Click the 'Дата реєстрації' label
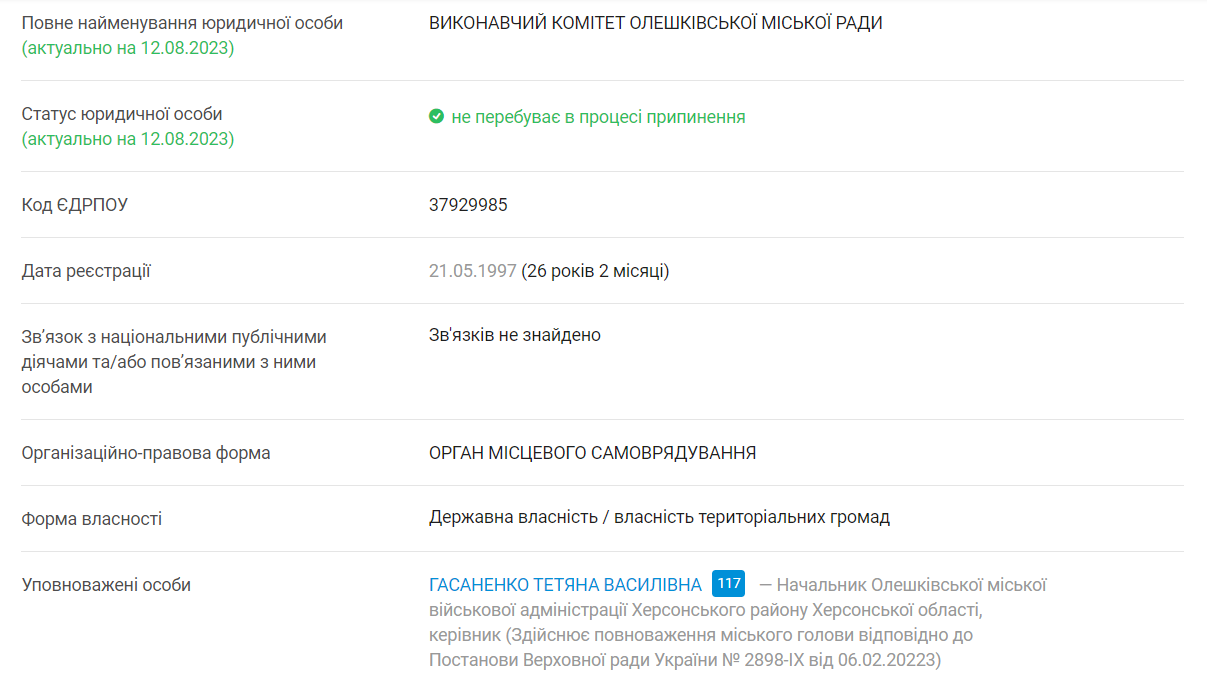The image size is (1207, 685). [86, 271]
